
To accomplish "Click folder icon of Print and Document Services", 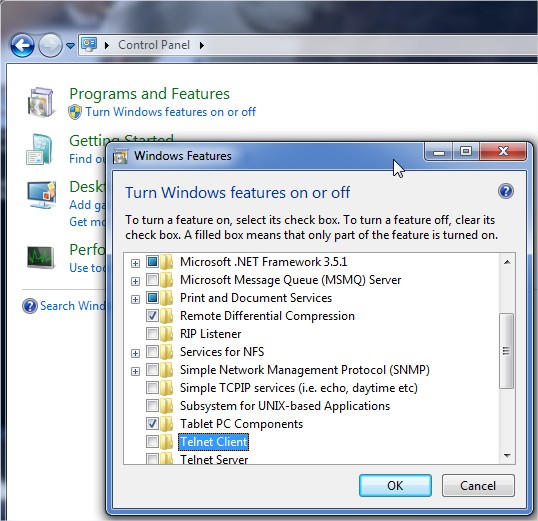I will pyautogui.click(x=167, y=298).
